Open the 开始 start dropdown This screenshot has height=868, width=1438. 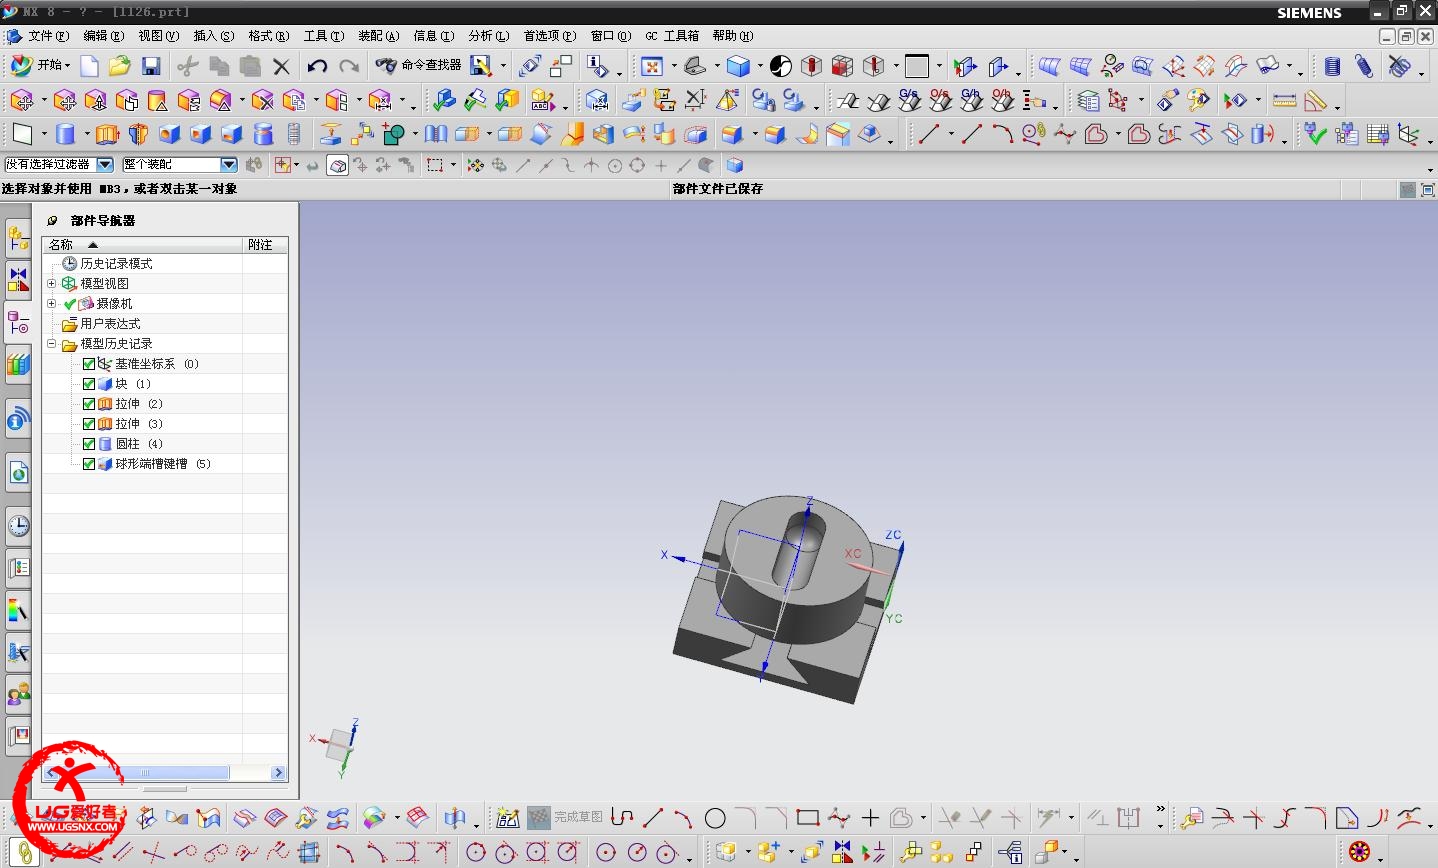[40, 65]
